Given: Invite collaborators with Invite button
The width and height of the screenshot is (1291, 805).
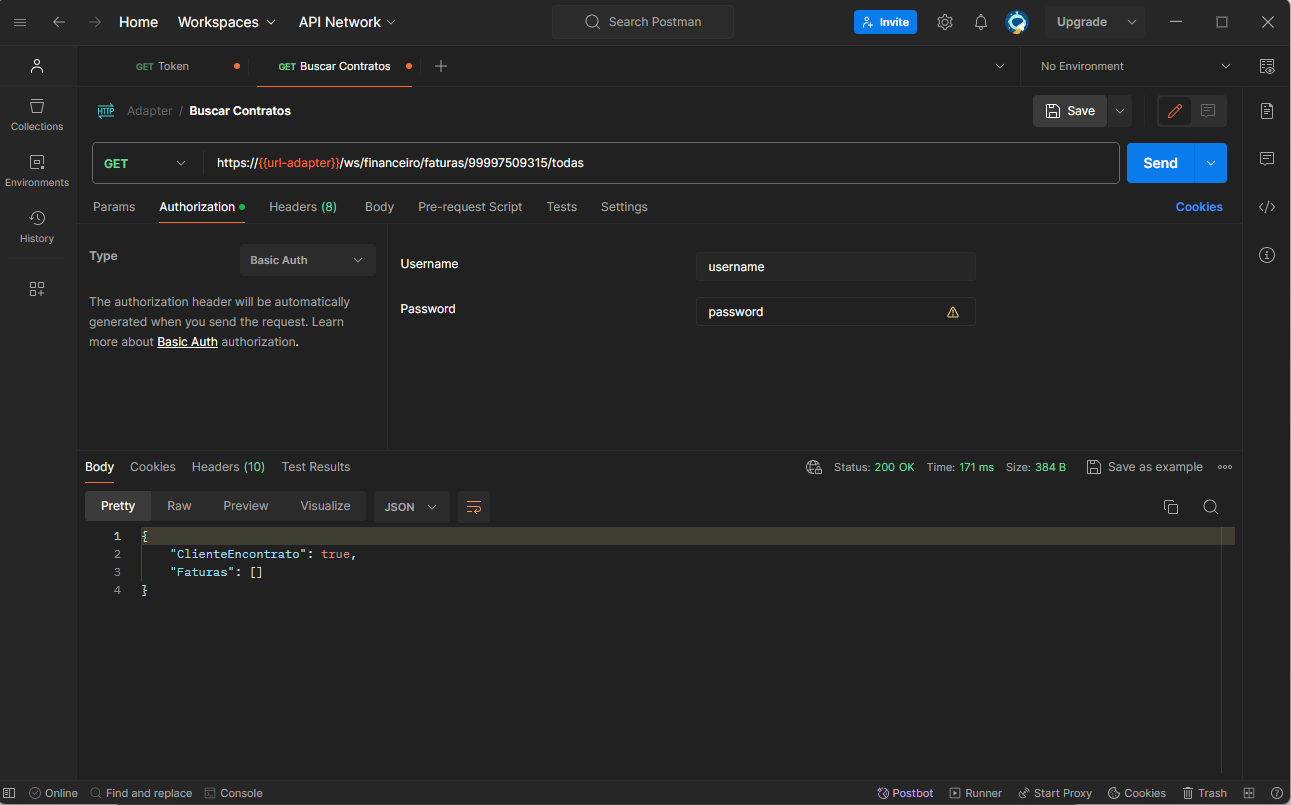Looking at the screenshot, I should pyautogui.click(x=885, y=22).
